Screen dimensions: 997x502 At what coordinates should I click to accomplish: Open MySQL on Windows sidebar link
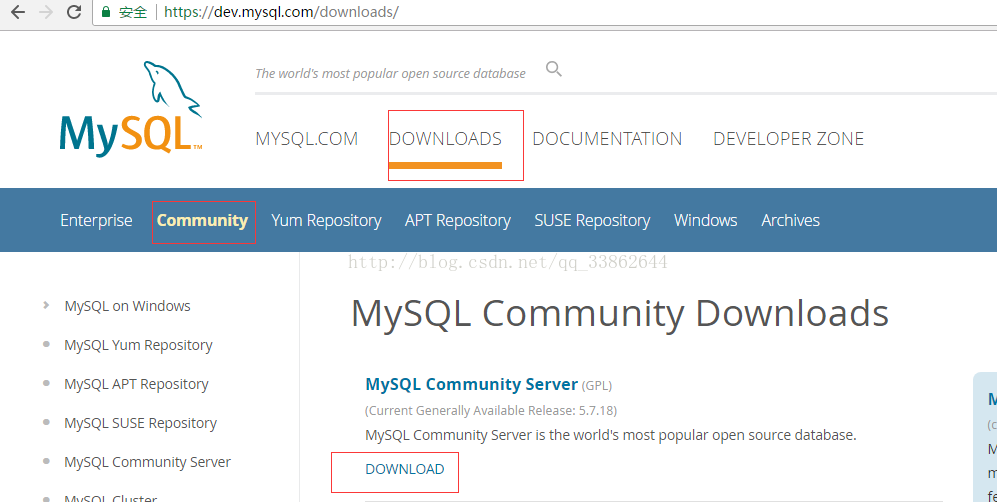point(127,306)
